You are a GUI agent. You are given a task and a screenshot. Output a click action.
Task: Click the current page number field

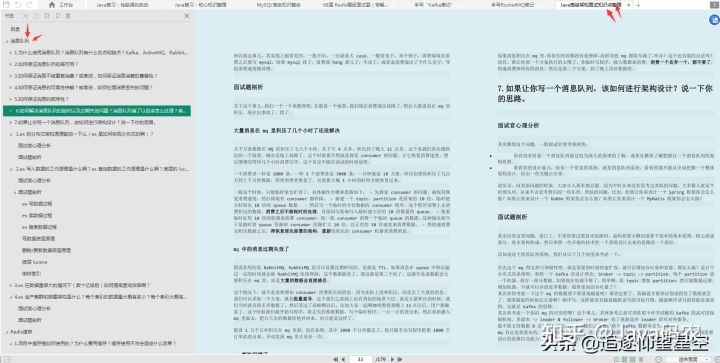pyautogui.click(x=360, y=359)
